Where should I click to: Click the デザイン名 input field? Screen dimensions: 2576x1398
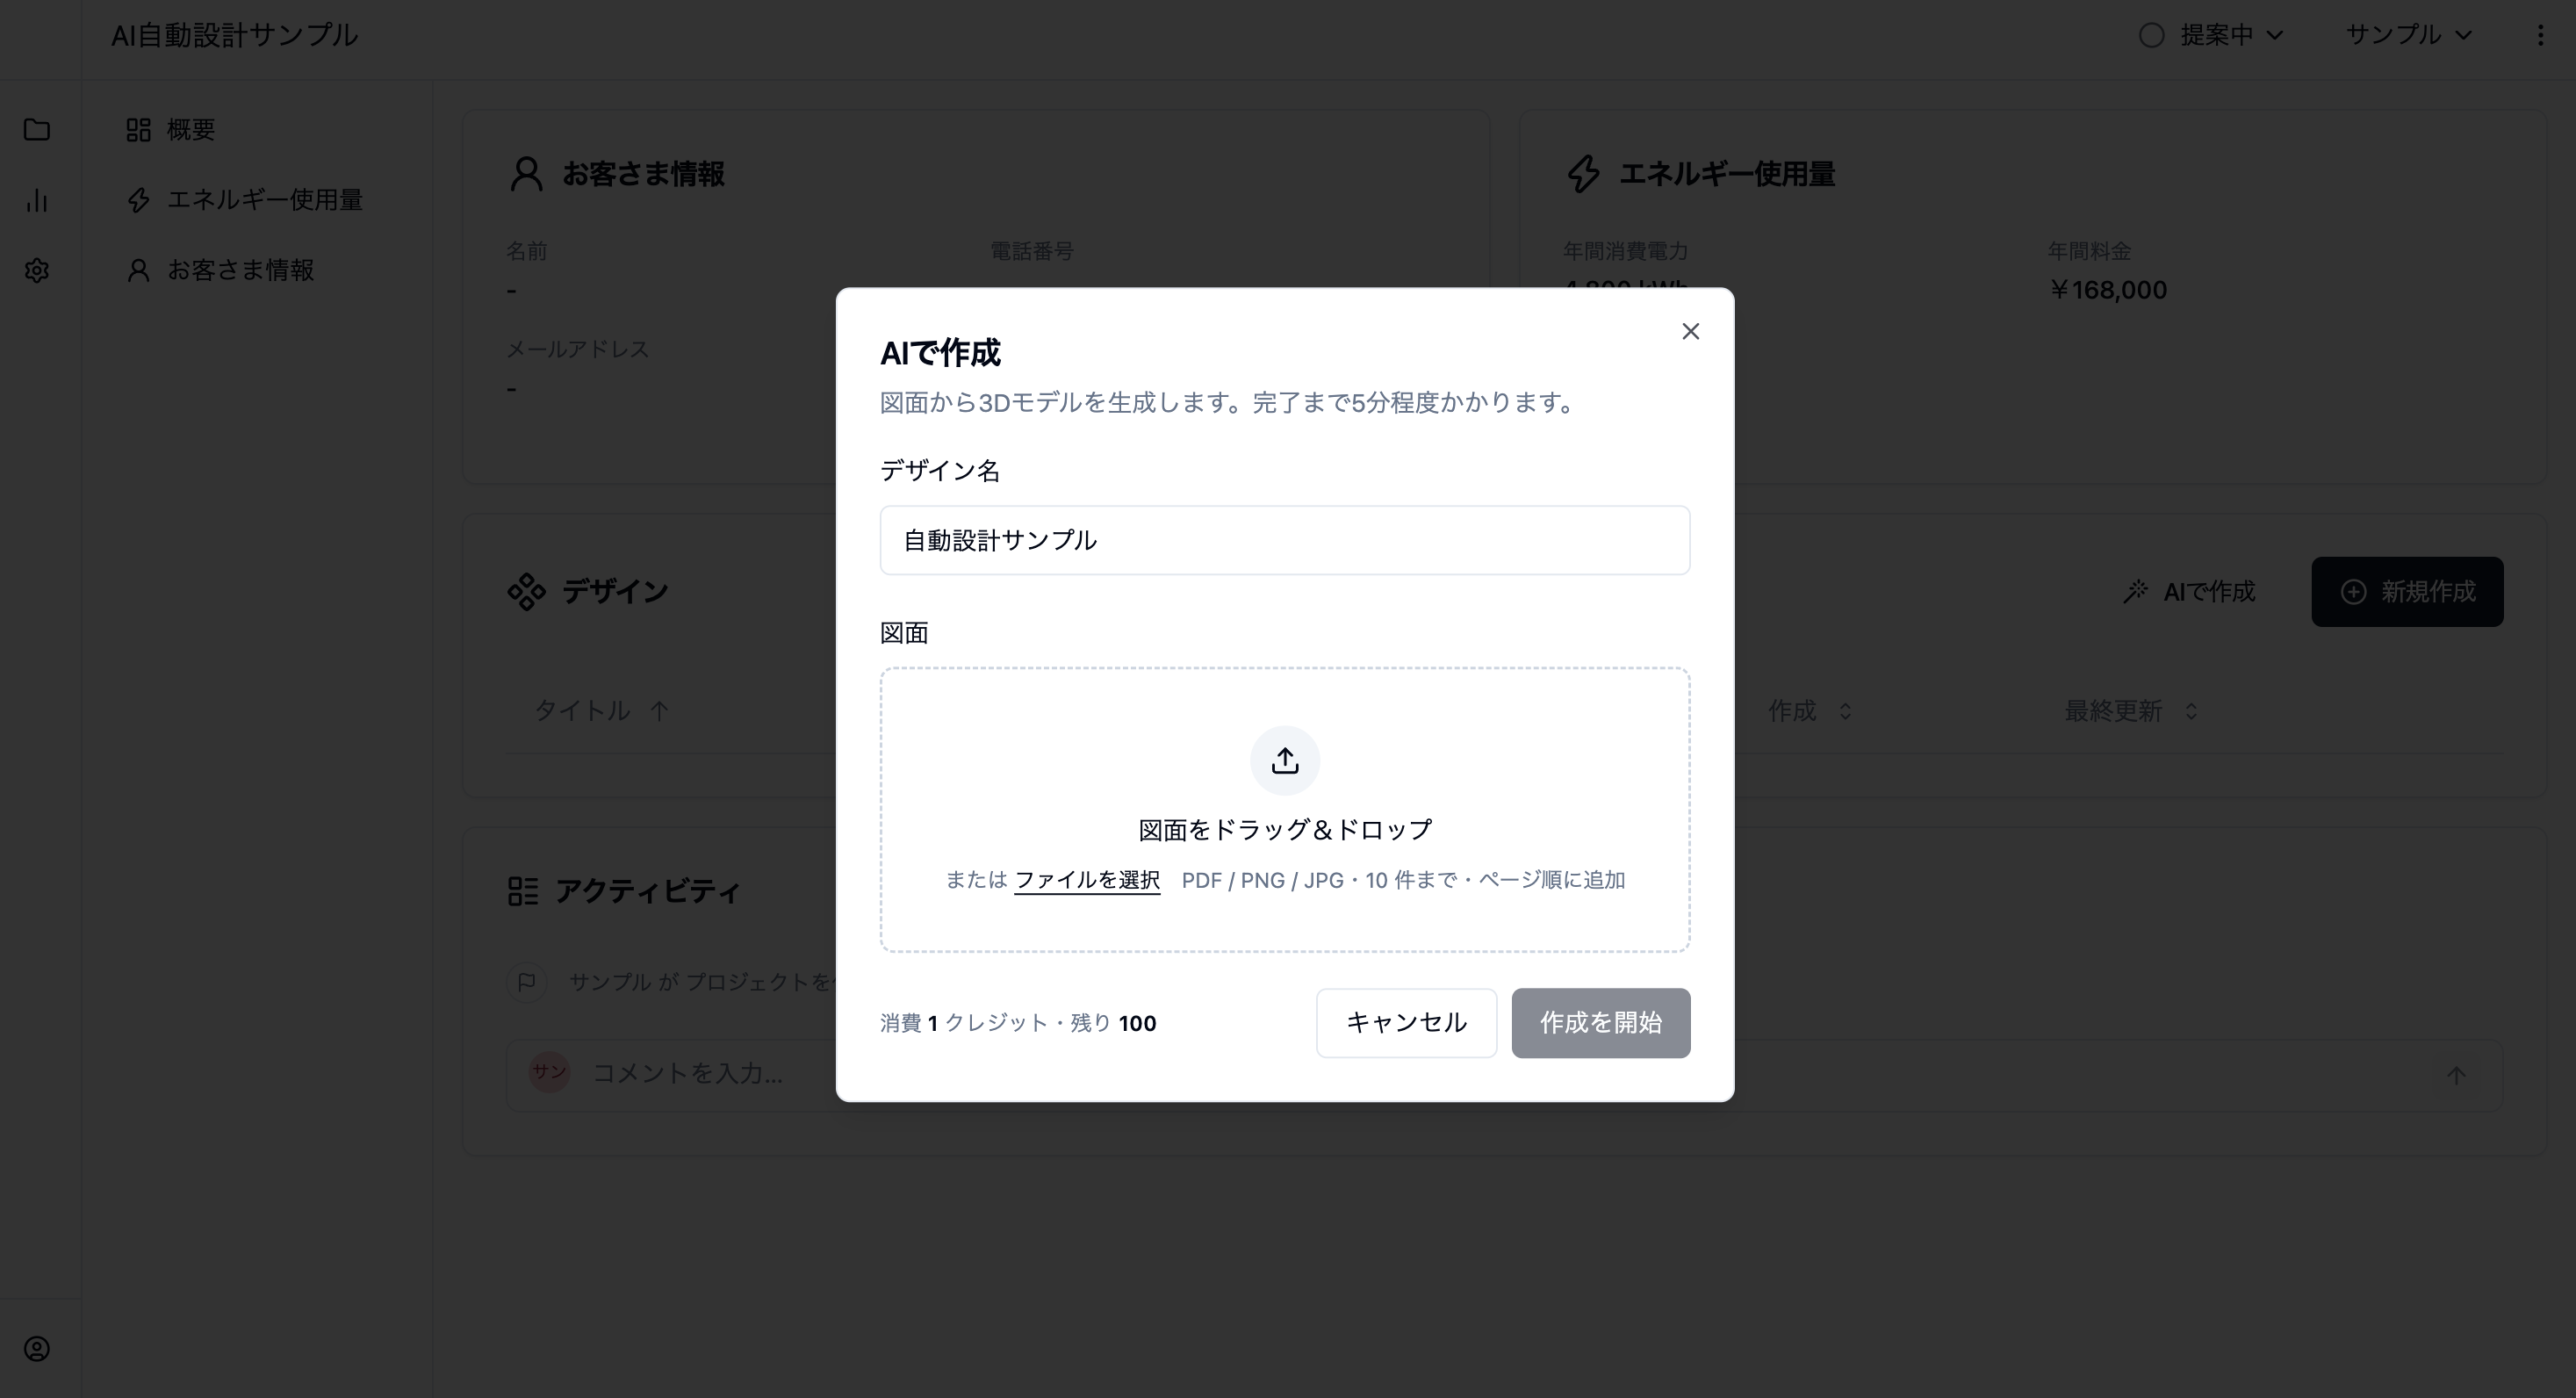point(1285,540)
